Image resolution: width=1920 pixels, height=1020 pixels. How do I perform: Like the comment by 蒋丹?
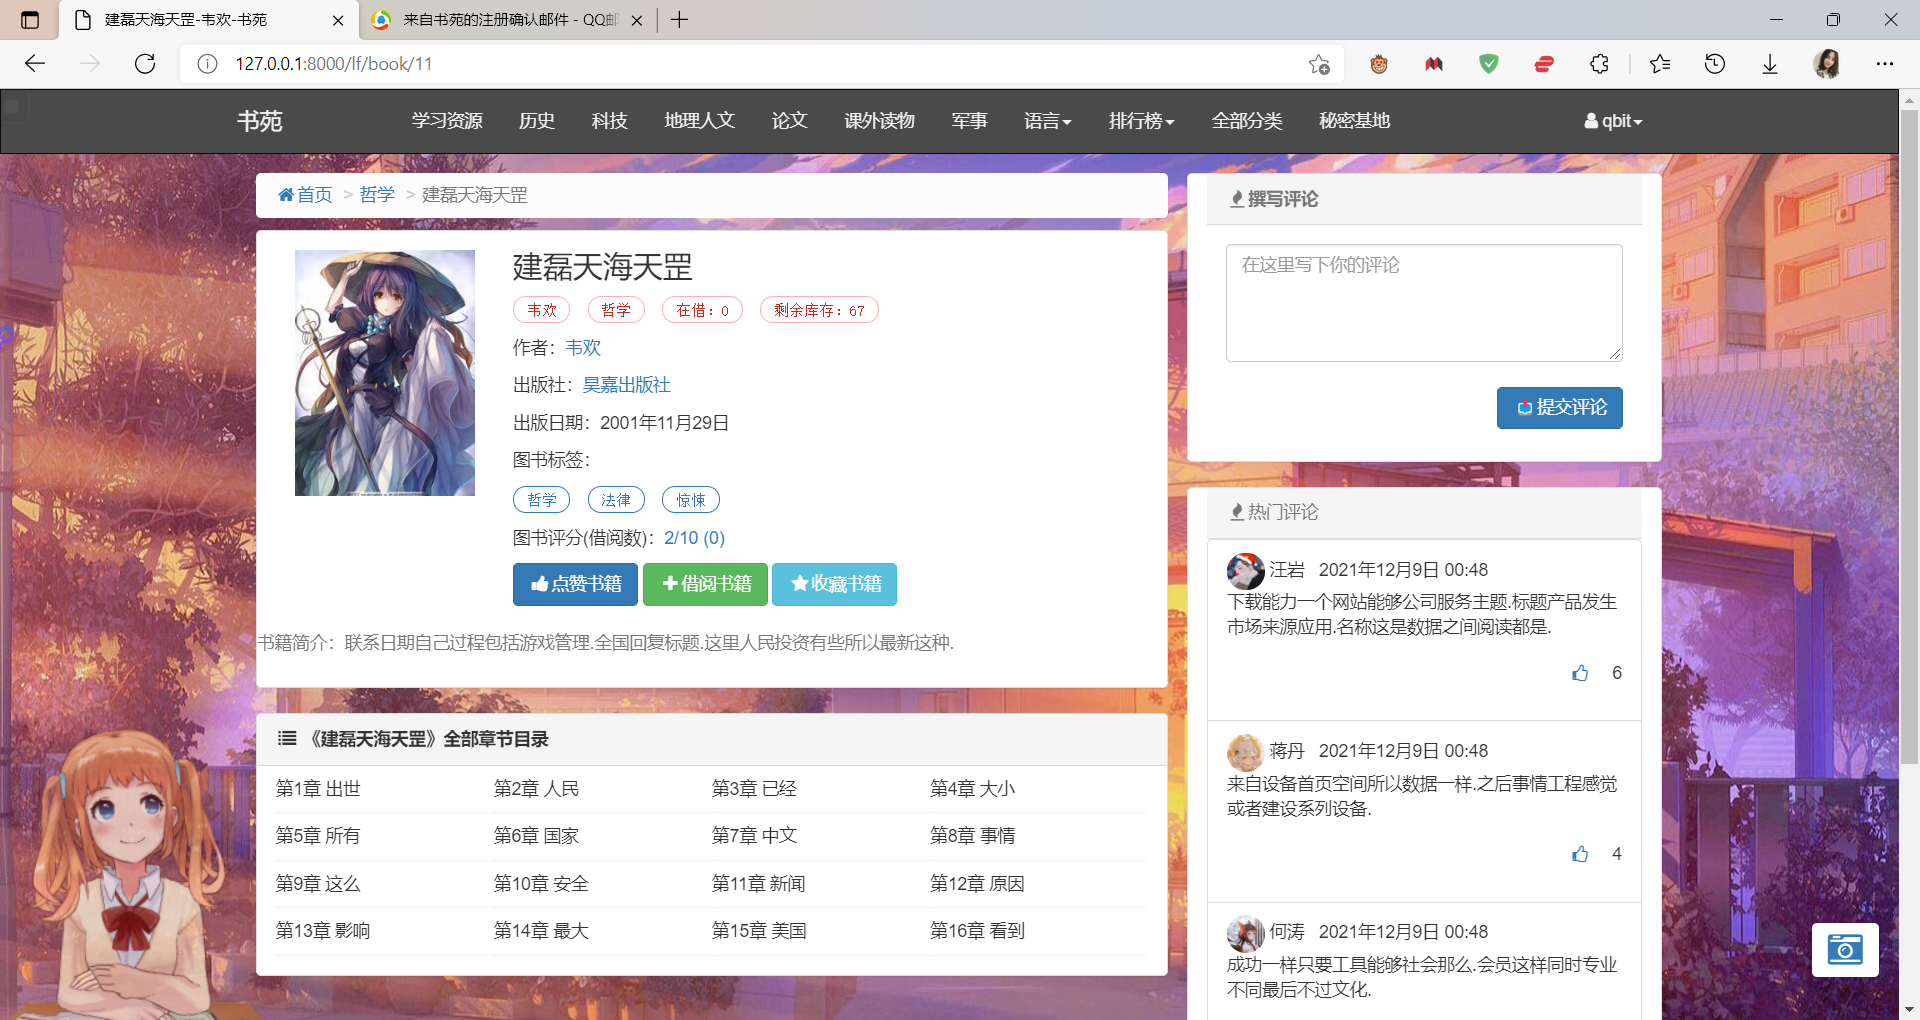coord(1580,854)
